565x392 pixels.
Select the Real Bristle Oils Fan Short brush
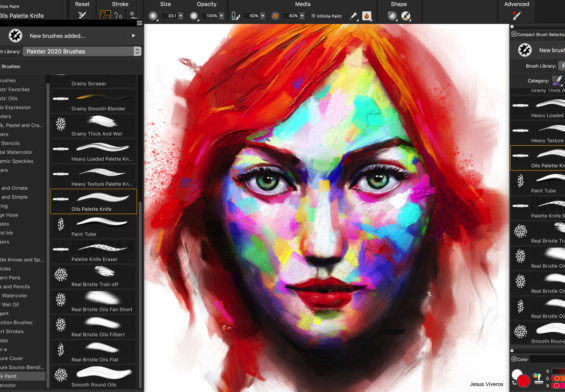[93, 302]
